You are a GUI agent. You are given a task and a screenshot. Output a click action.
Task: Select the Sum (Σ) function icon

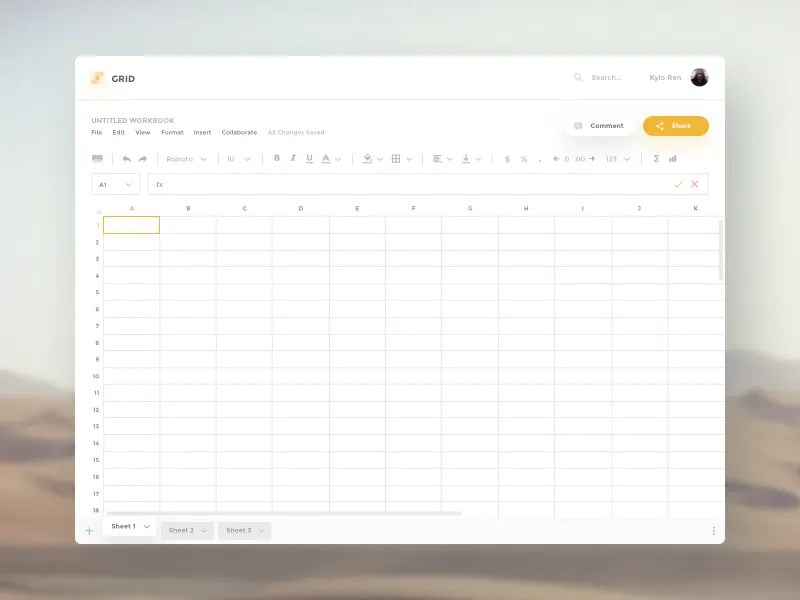point(656,158)
